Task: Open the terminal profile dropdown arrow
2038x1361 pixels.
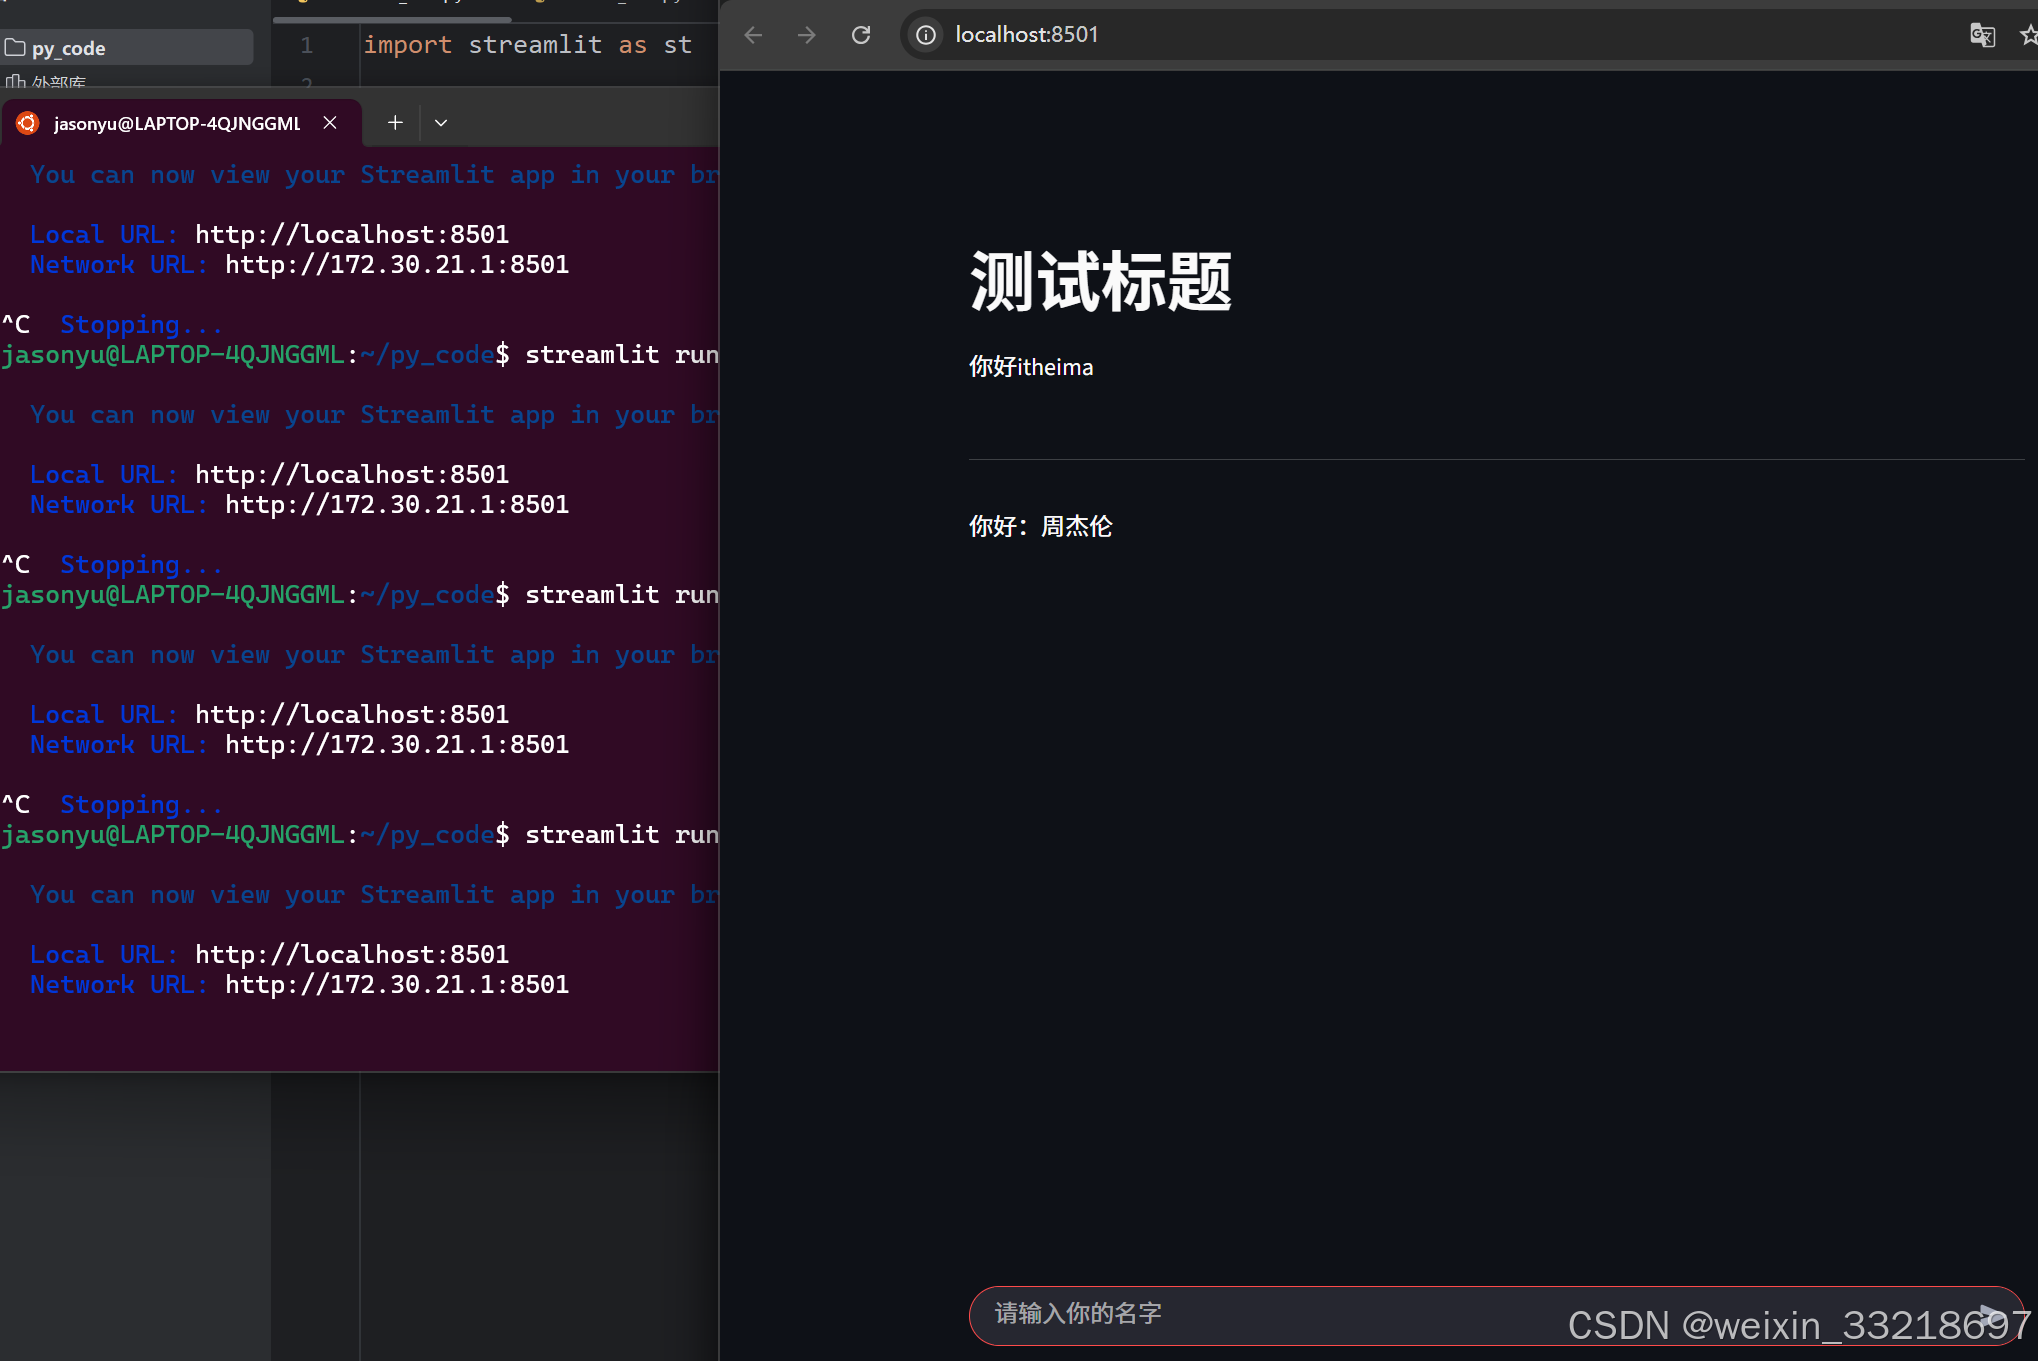Action: (x=441, y=123)
